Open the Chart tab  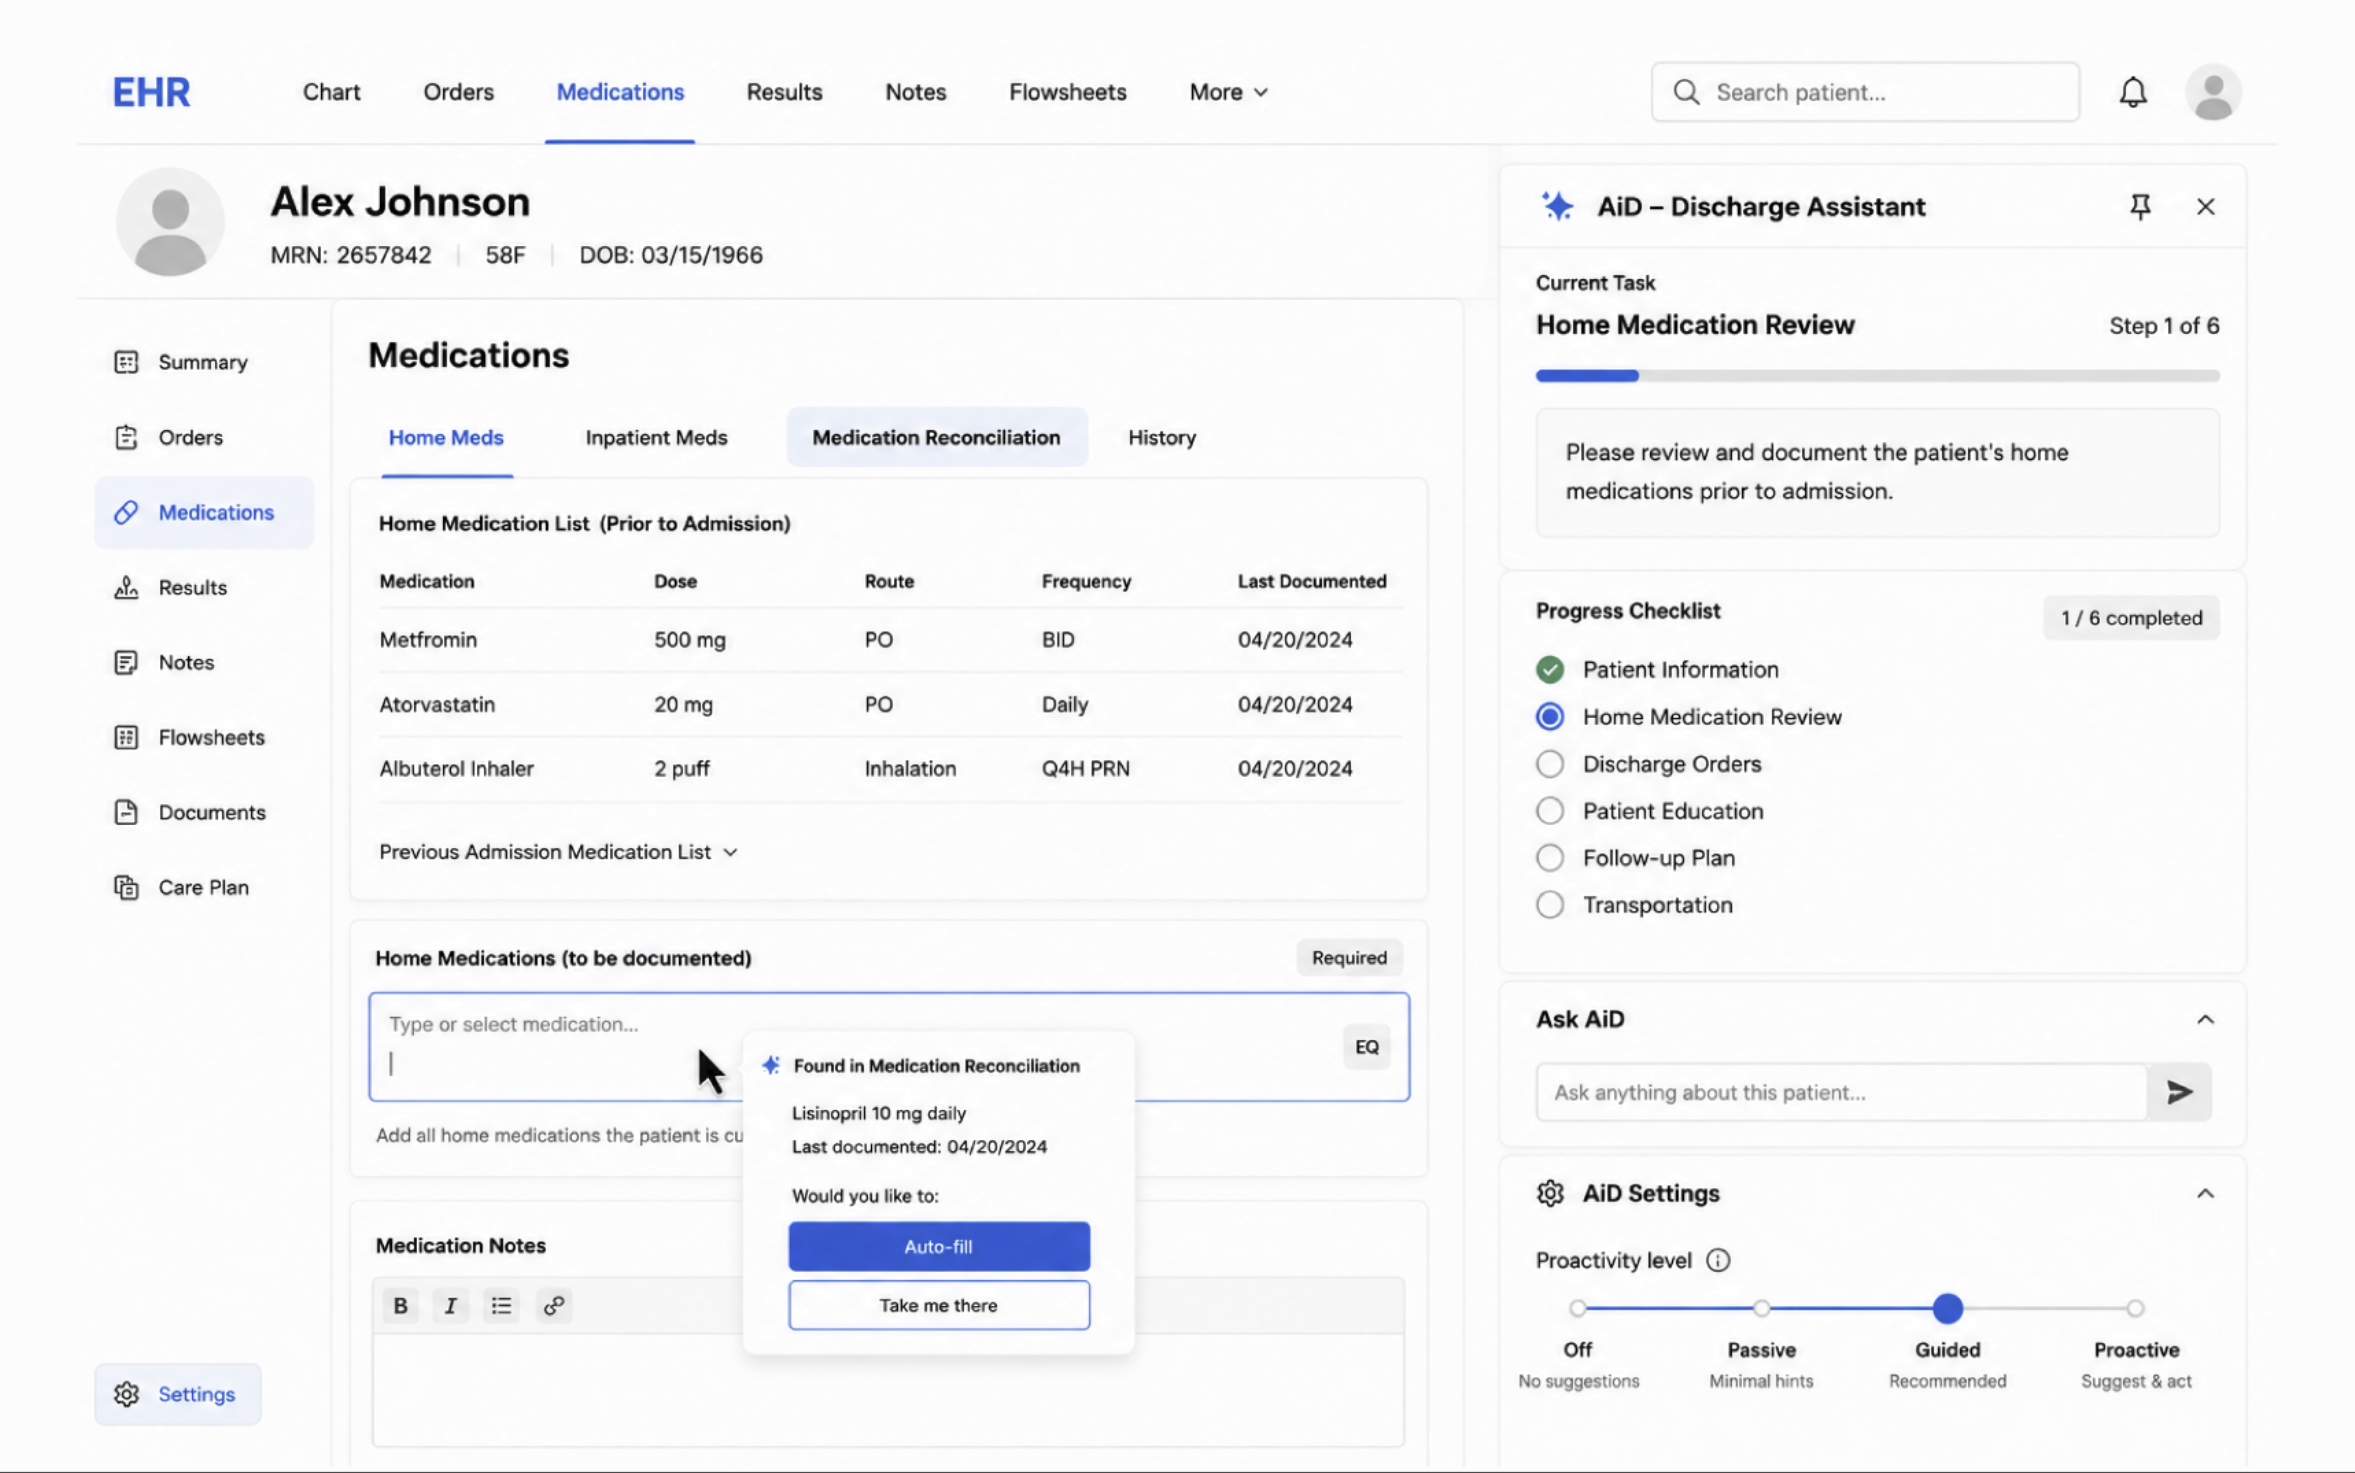[x=331, y=92]
